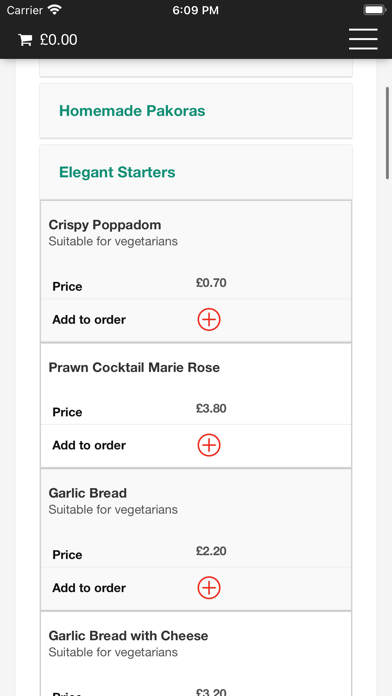The height and width of the screenshot is (696, 392).
Task: Add Prawn Cocktail Marie Rose to order
Action: [209, 445]
